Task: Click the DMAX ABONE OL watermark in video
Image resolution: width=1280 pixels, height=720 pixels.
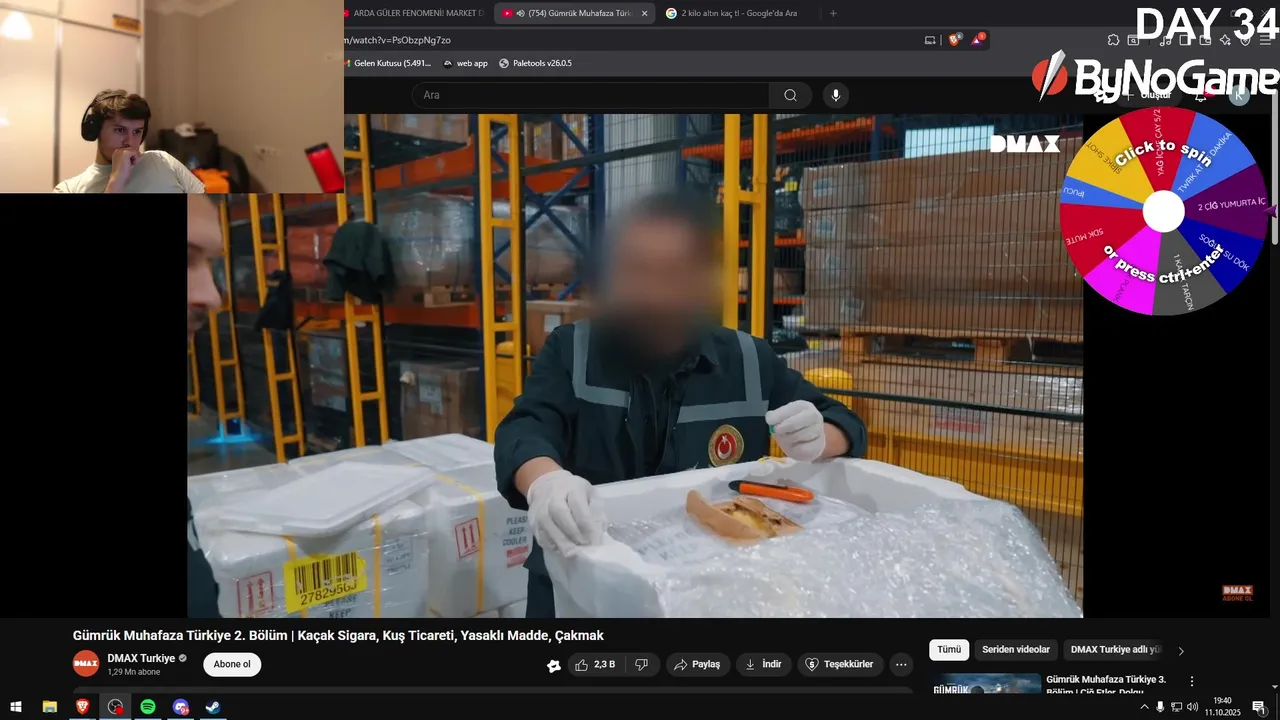Action: (x=1237, y=593)
